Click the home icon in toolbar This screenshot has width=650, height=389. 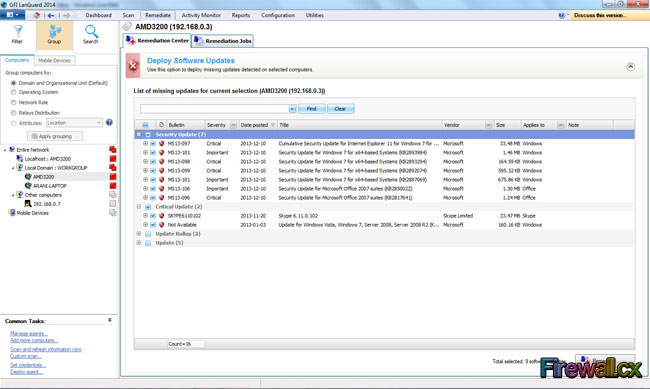pos(36,15)
